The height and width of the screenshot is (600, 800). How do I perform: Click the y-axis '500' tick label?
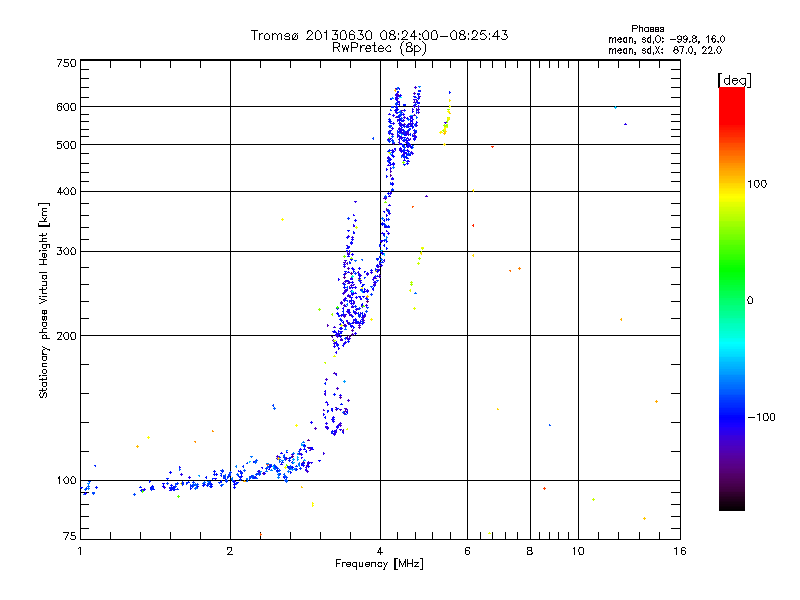66,145
